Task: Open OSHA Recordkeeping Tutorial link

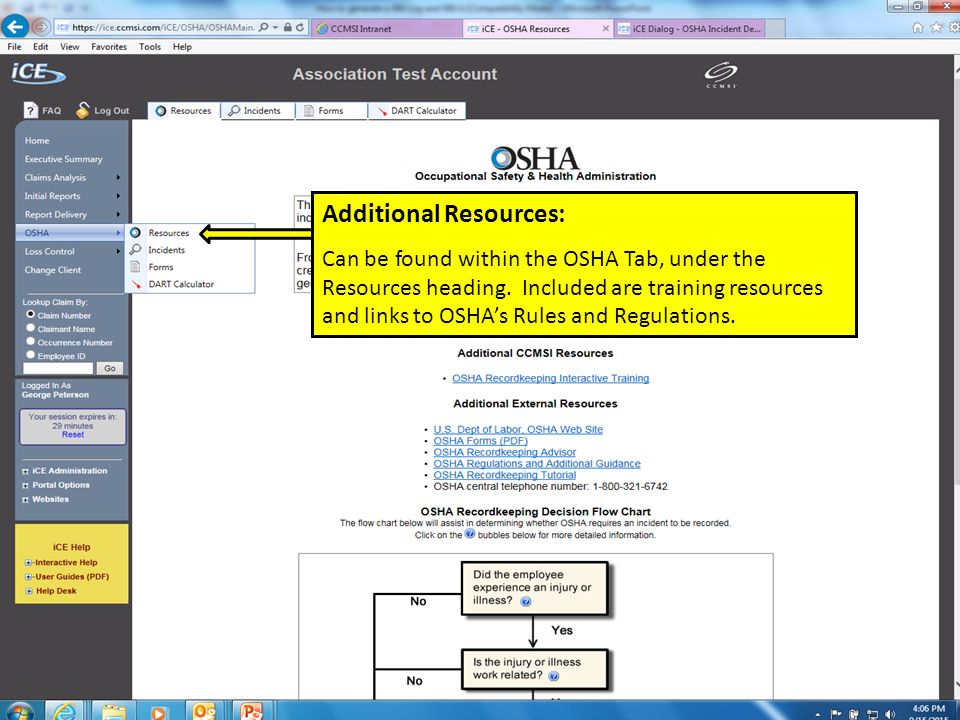Action: click(504, 475)
